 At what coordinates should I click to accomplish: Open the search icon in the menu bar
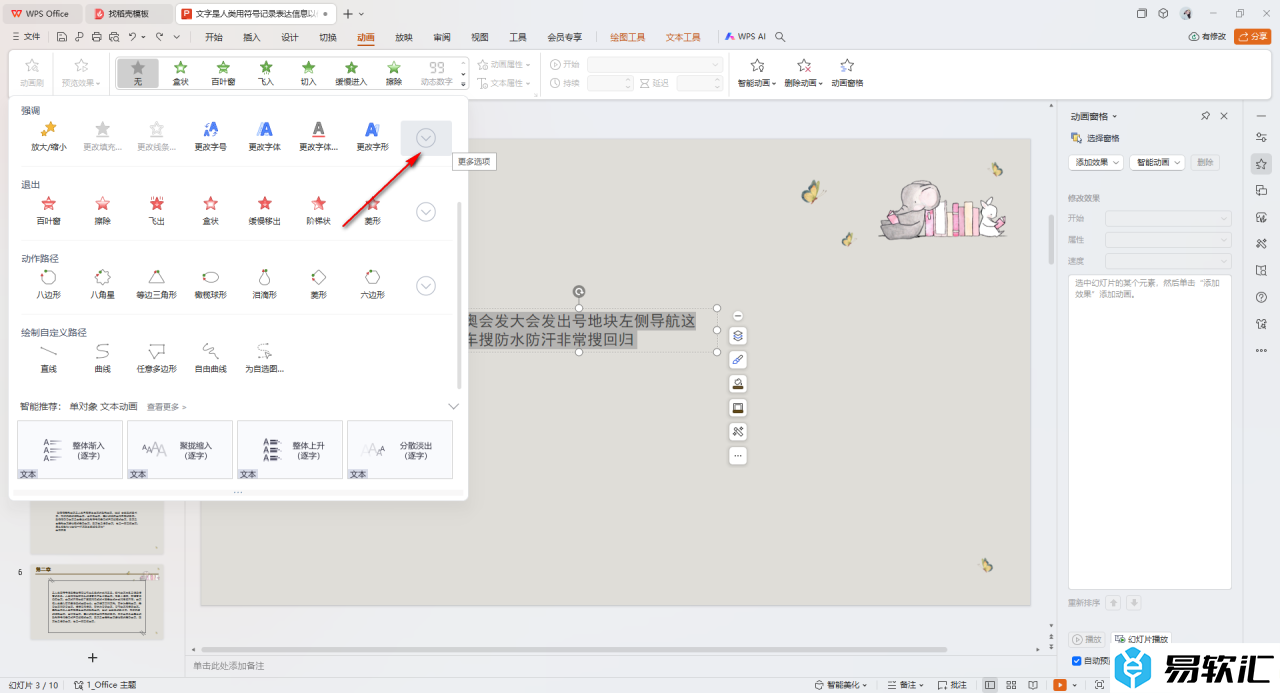point(780,37)
